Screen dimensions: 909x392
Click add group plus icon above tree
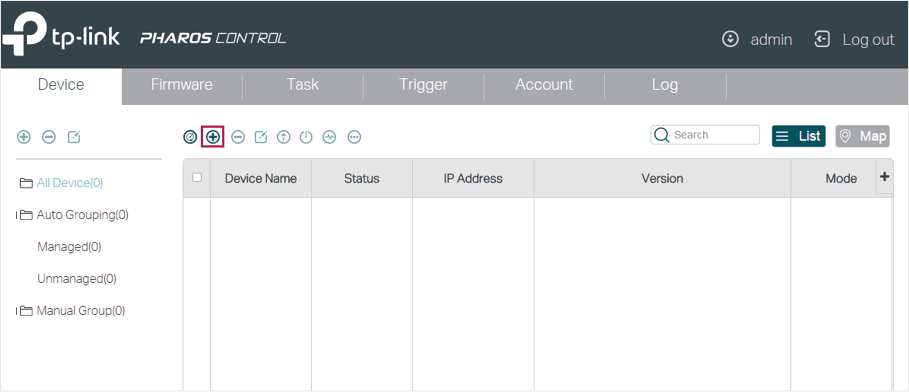[x=24, y=137]
